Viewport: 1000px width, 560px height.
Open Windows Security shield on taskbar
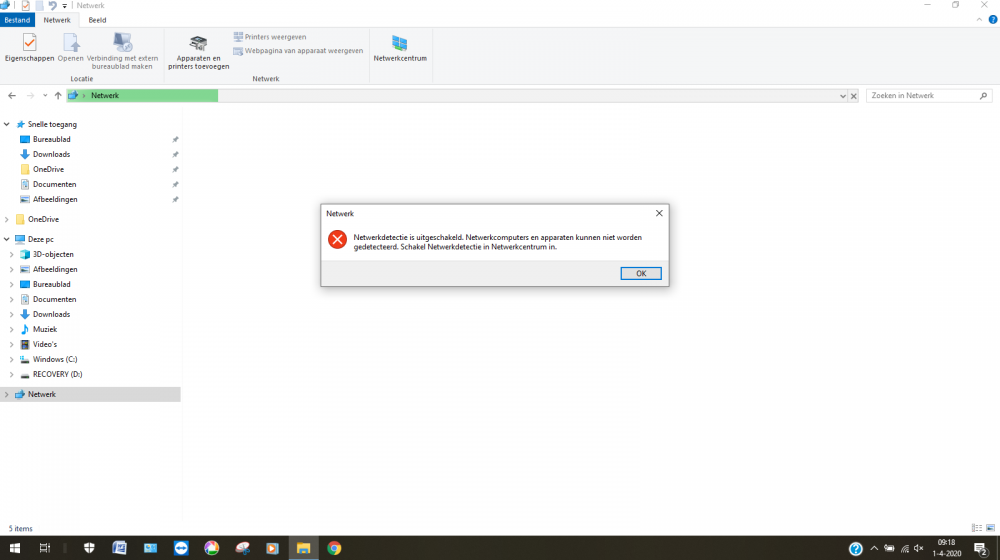point(89,548)
